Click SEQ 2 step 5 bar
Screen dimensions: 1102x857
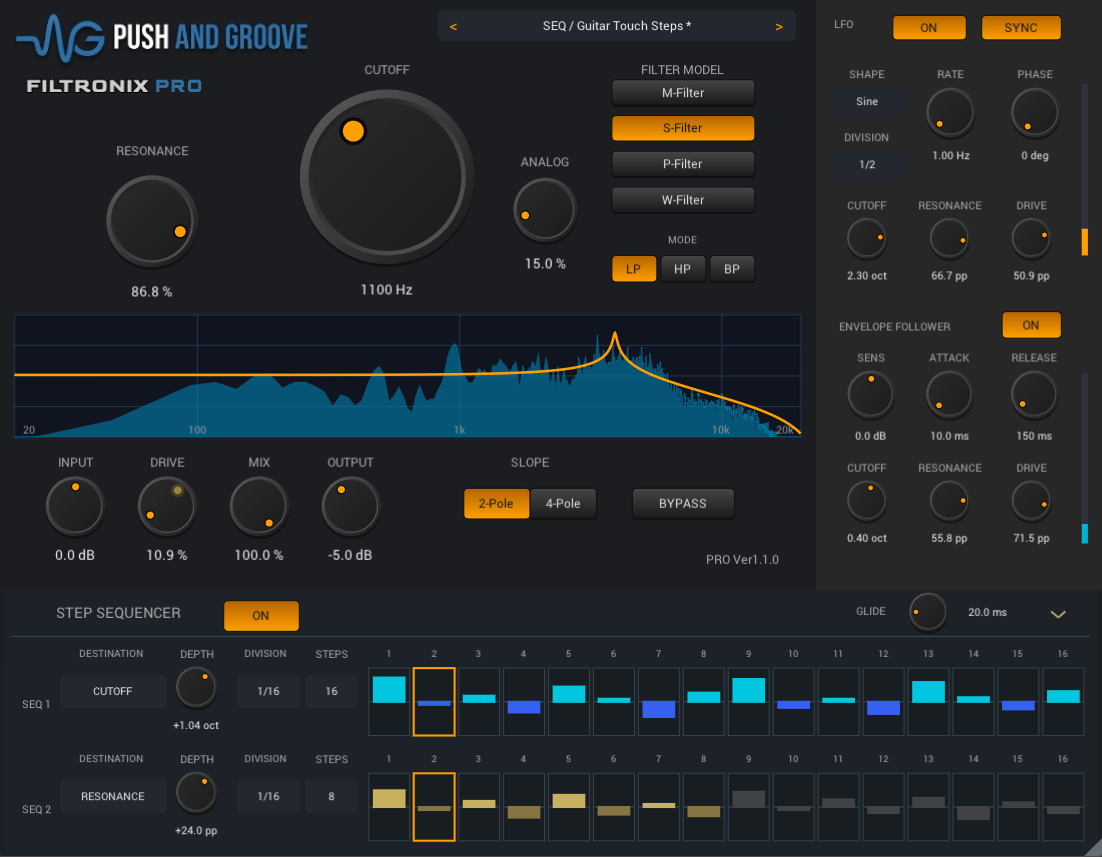pos(569,801)
